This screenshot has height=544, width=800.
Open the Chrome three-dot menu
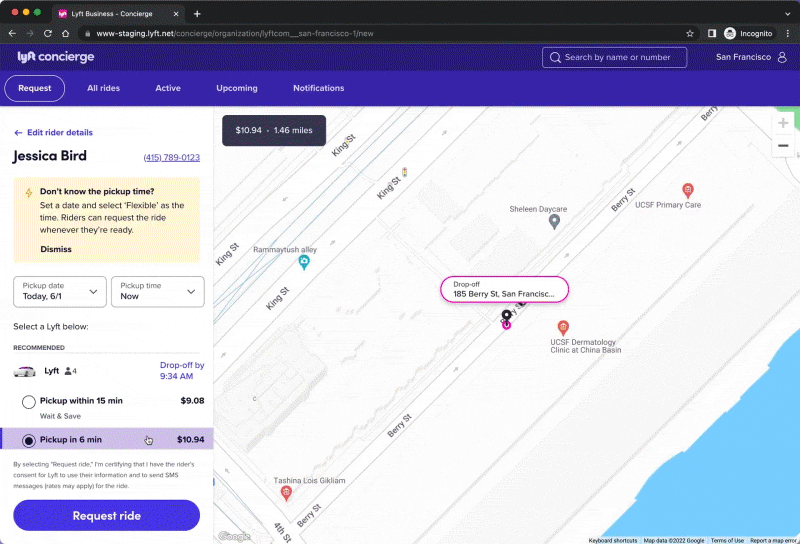(x=788, y=33)
